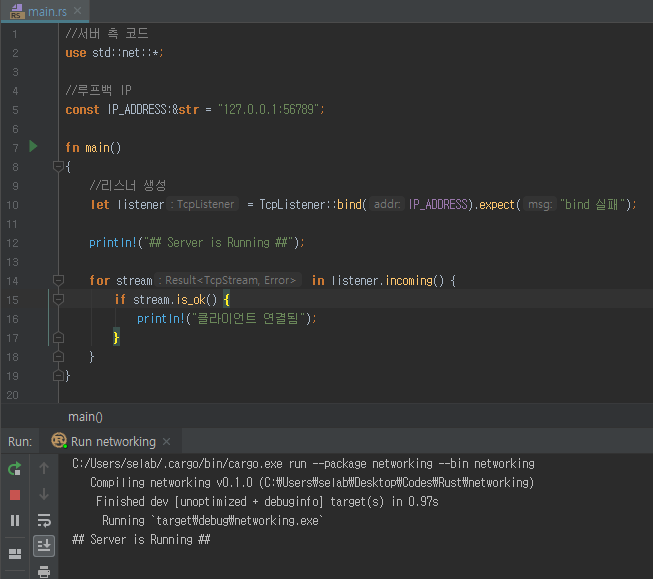Collapse the for loop fold at line 14
653x579 pixels.
tap(58, 280)
